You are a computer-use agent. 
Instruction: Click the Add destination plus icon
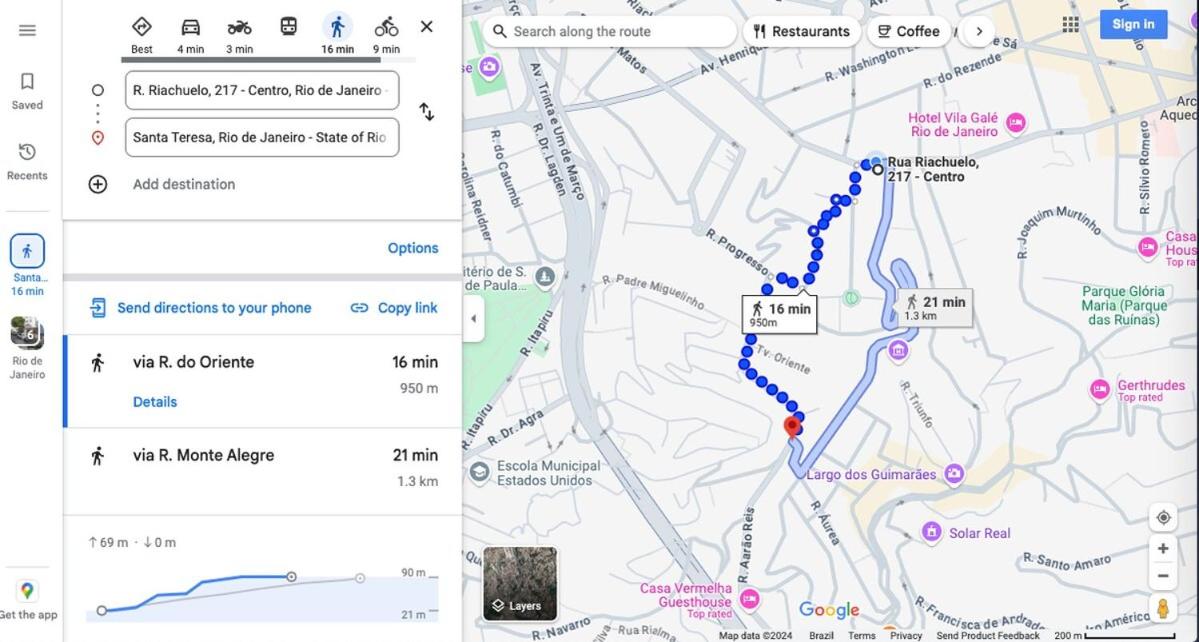pyautogui.click(x=98, y=184)
